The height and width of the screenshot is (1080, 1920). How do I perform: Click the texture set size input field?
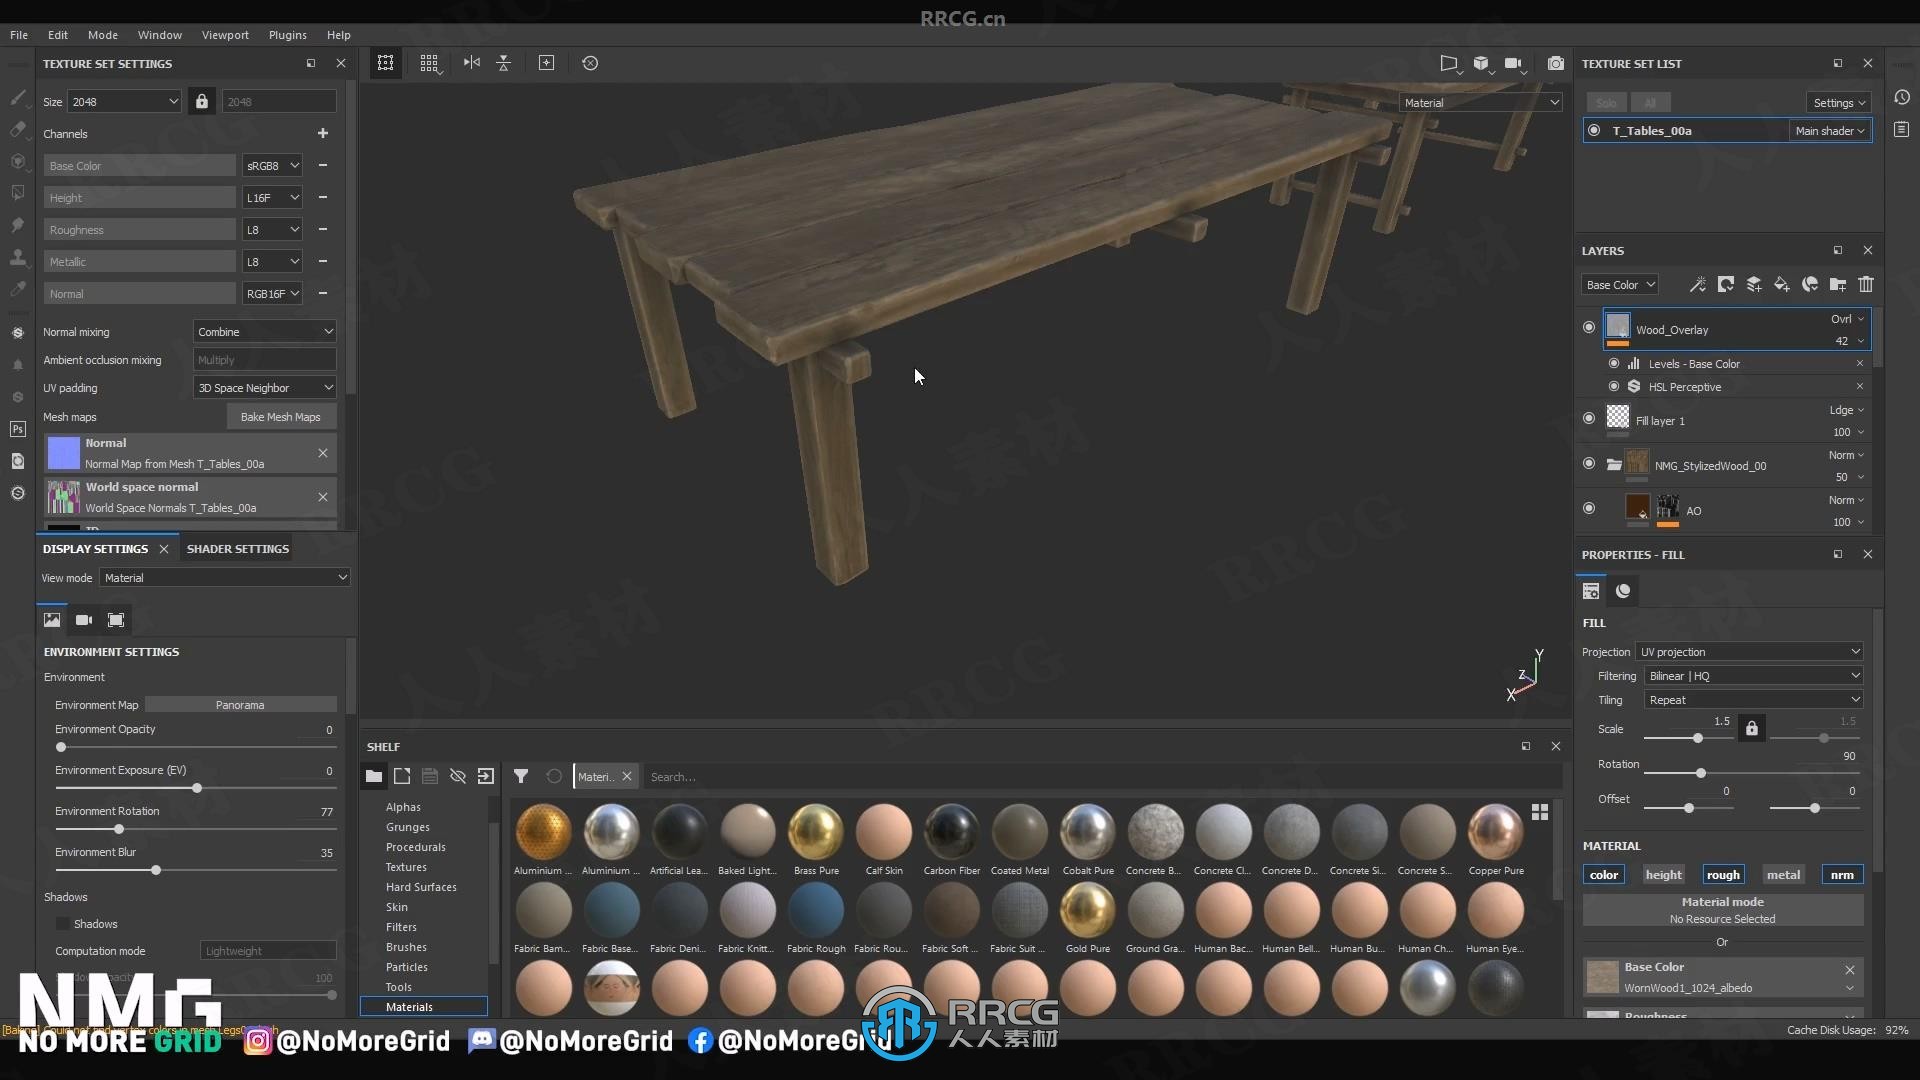pos(124,102)
